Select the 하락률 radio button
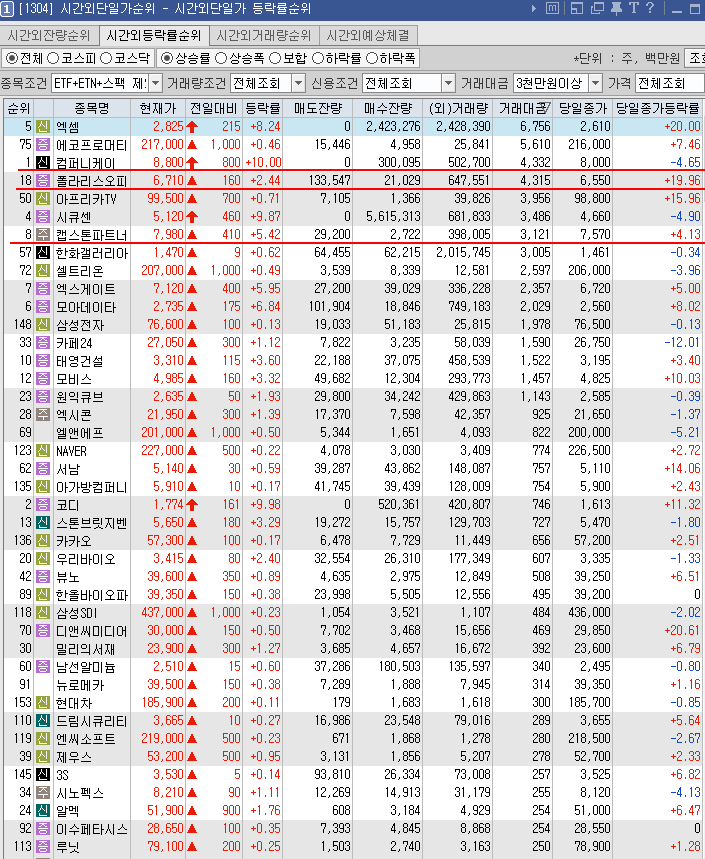The width and height of the screenshot is (705, 859). point(317,58)
